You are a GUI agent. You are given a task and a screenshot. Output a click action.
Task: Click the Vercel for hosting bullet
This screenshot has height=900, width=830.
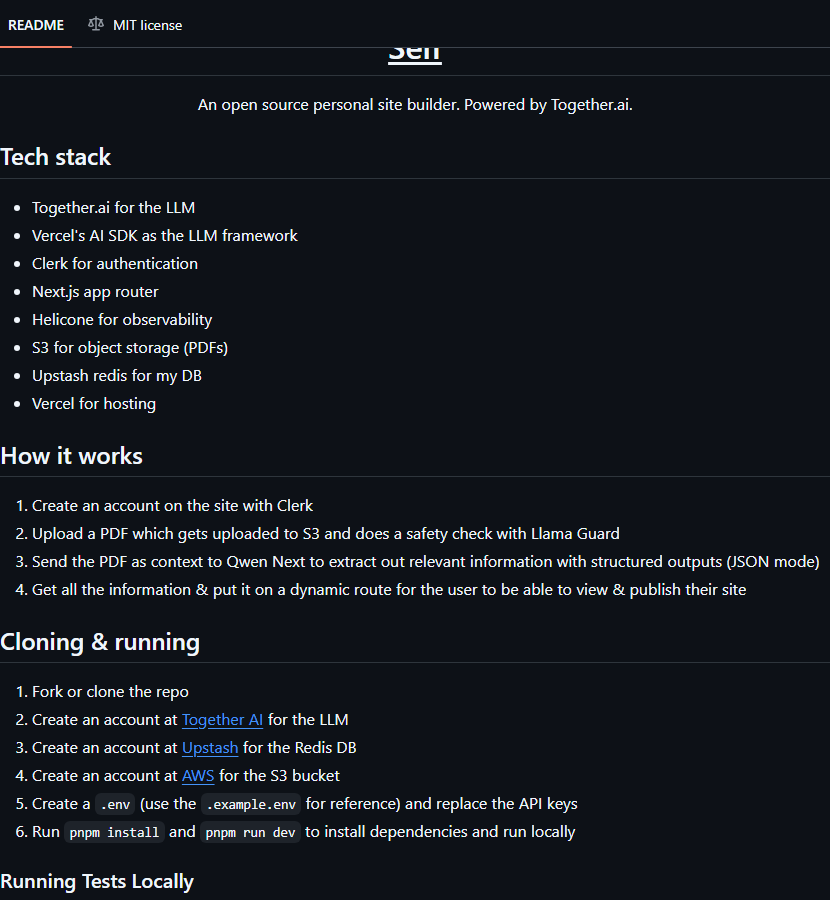click(x=94, y=404)
